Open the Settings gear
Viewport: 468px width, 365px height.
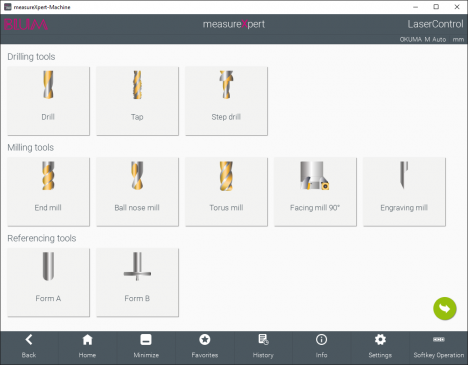click(380, 347)
